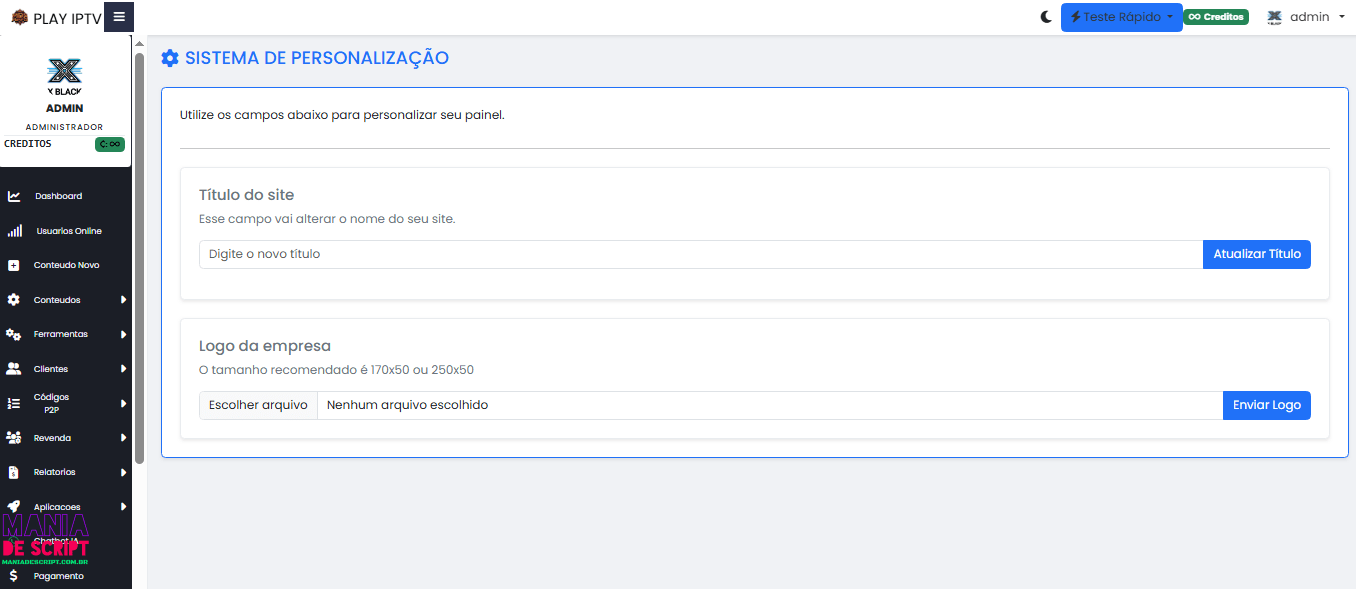
Task: Click the gear icon in page heading
Action: 170,58
